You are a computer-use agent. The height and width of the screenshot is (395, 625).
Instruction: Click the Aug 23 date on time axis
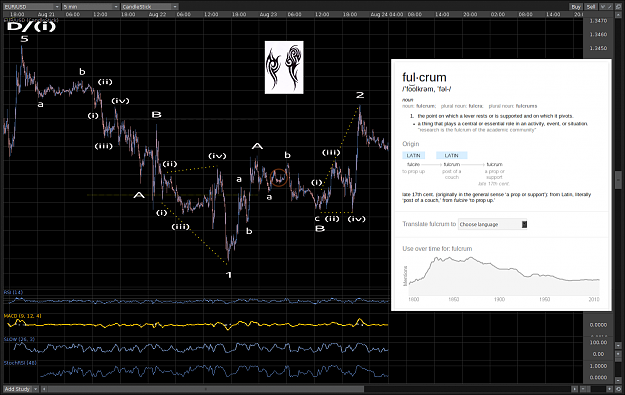(x=268, y=15)
